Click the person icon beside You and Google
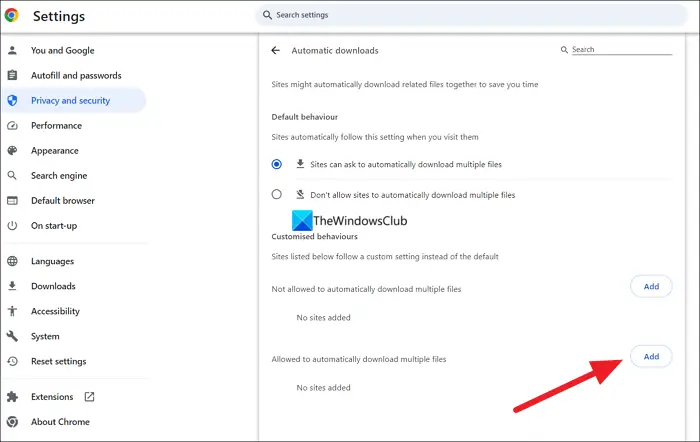700x442 pixels. [x=12, y=50]
